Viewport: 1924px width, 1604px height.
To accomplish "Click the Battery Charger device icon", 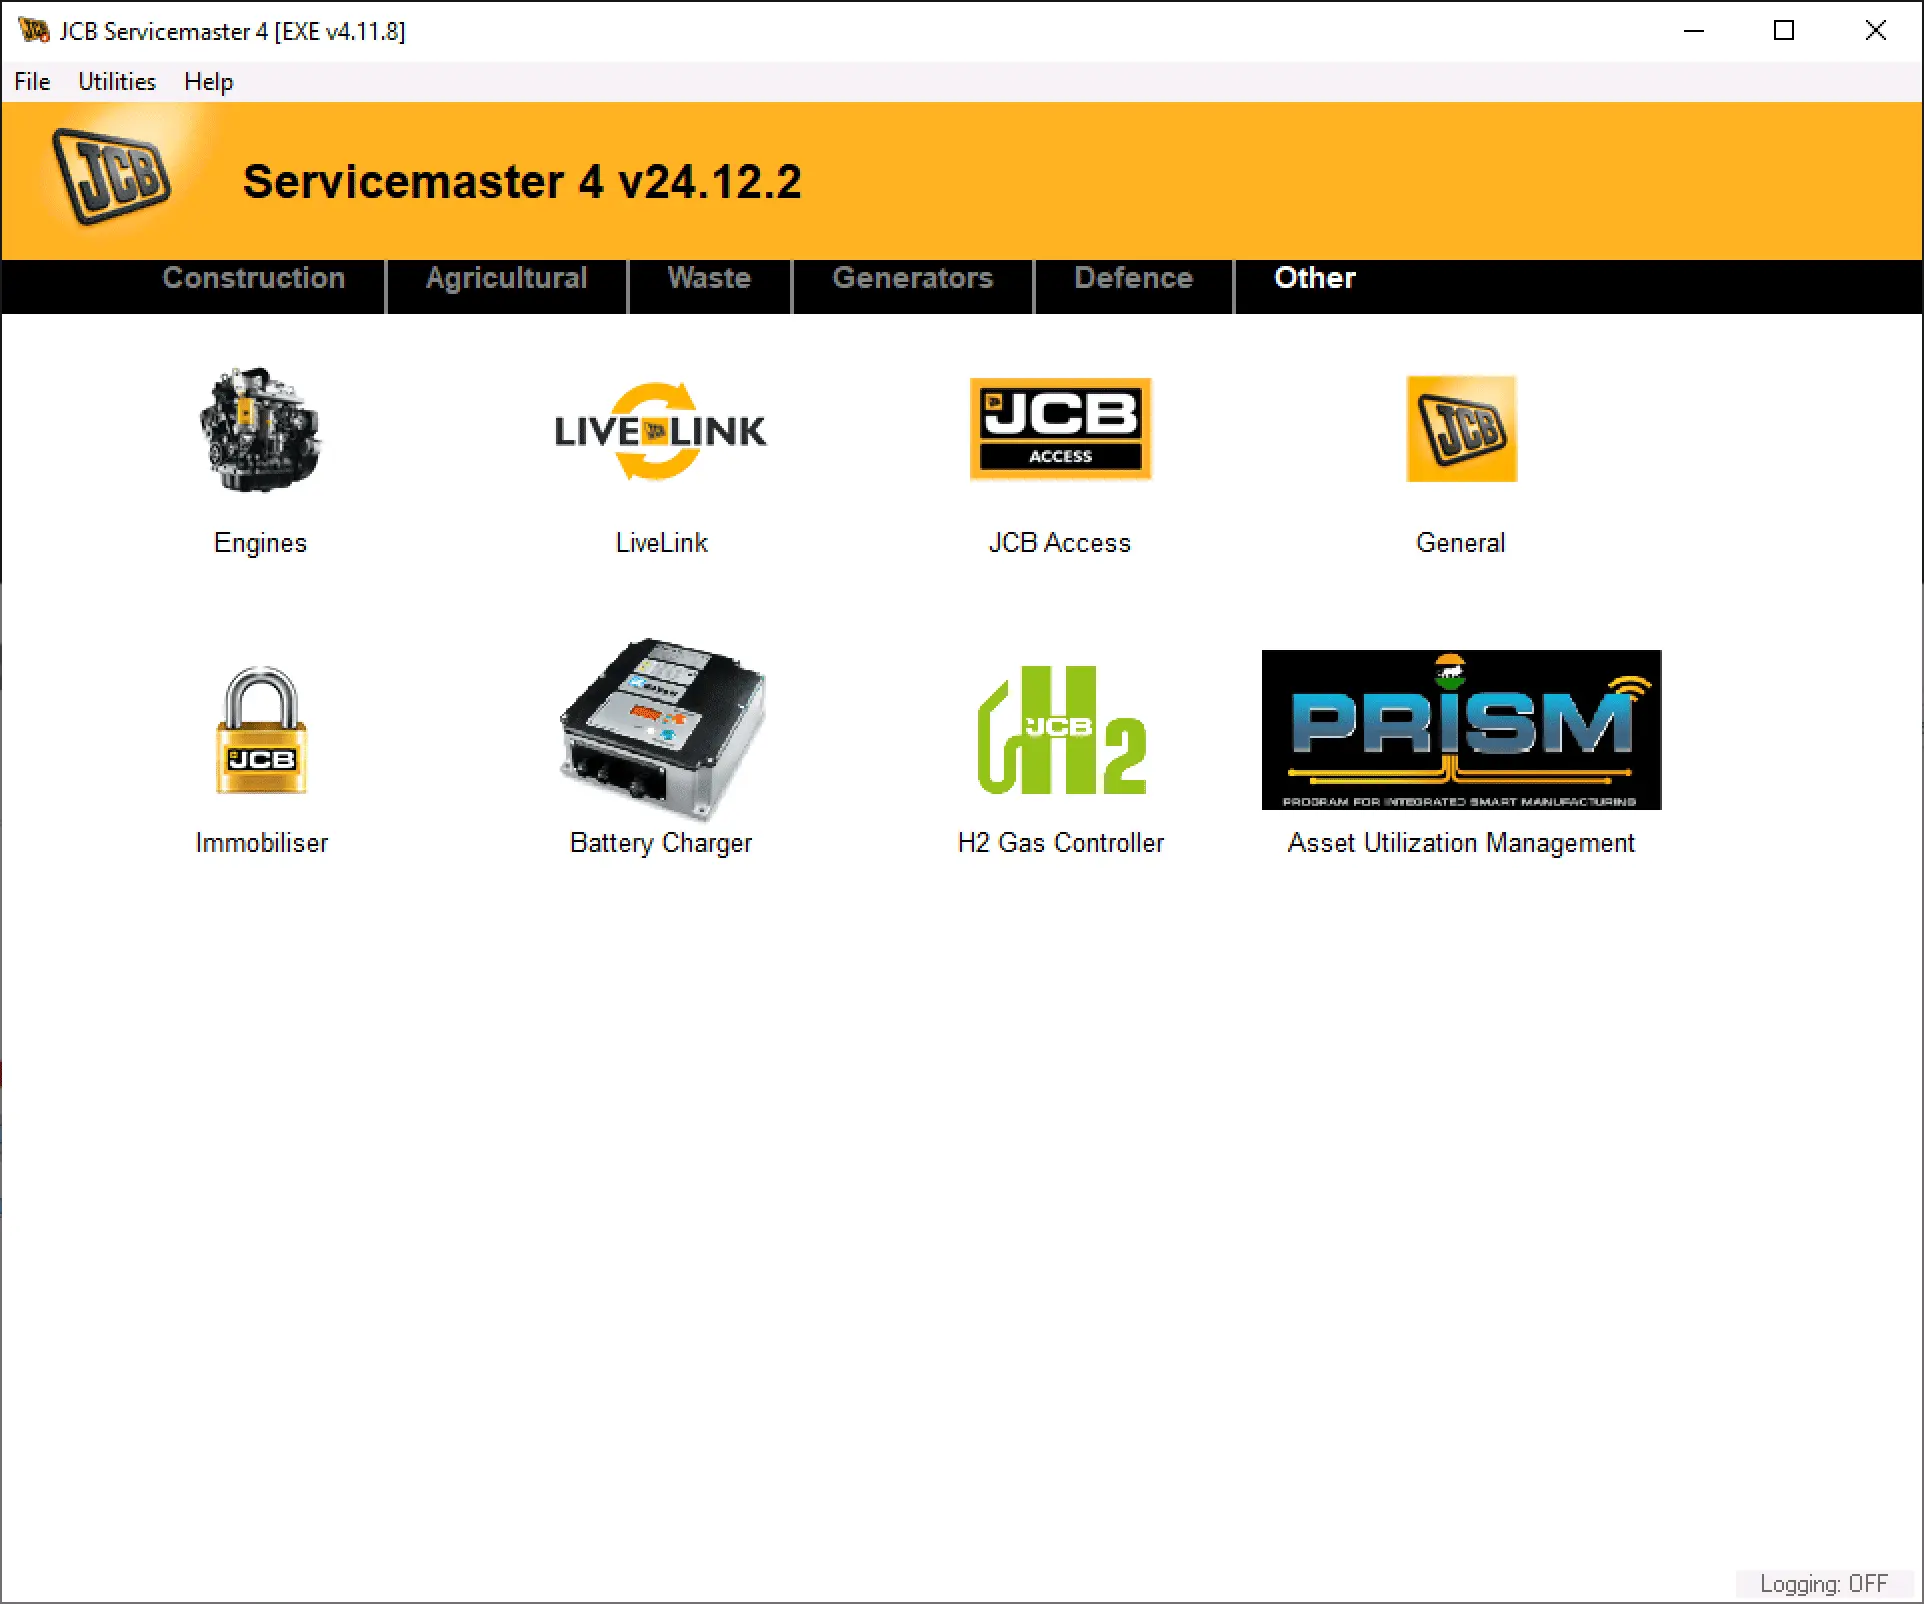I will (661, 730).
